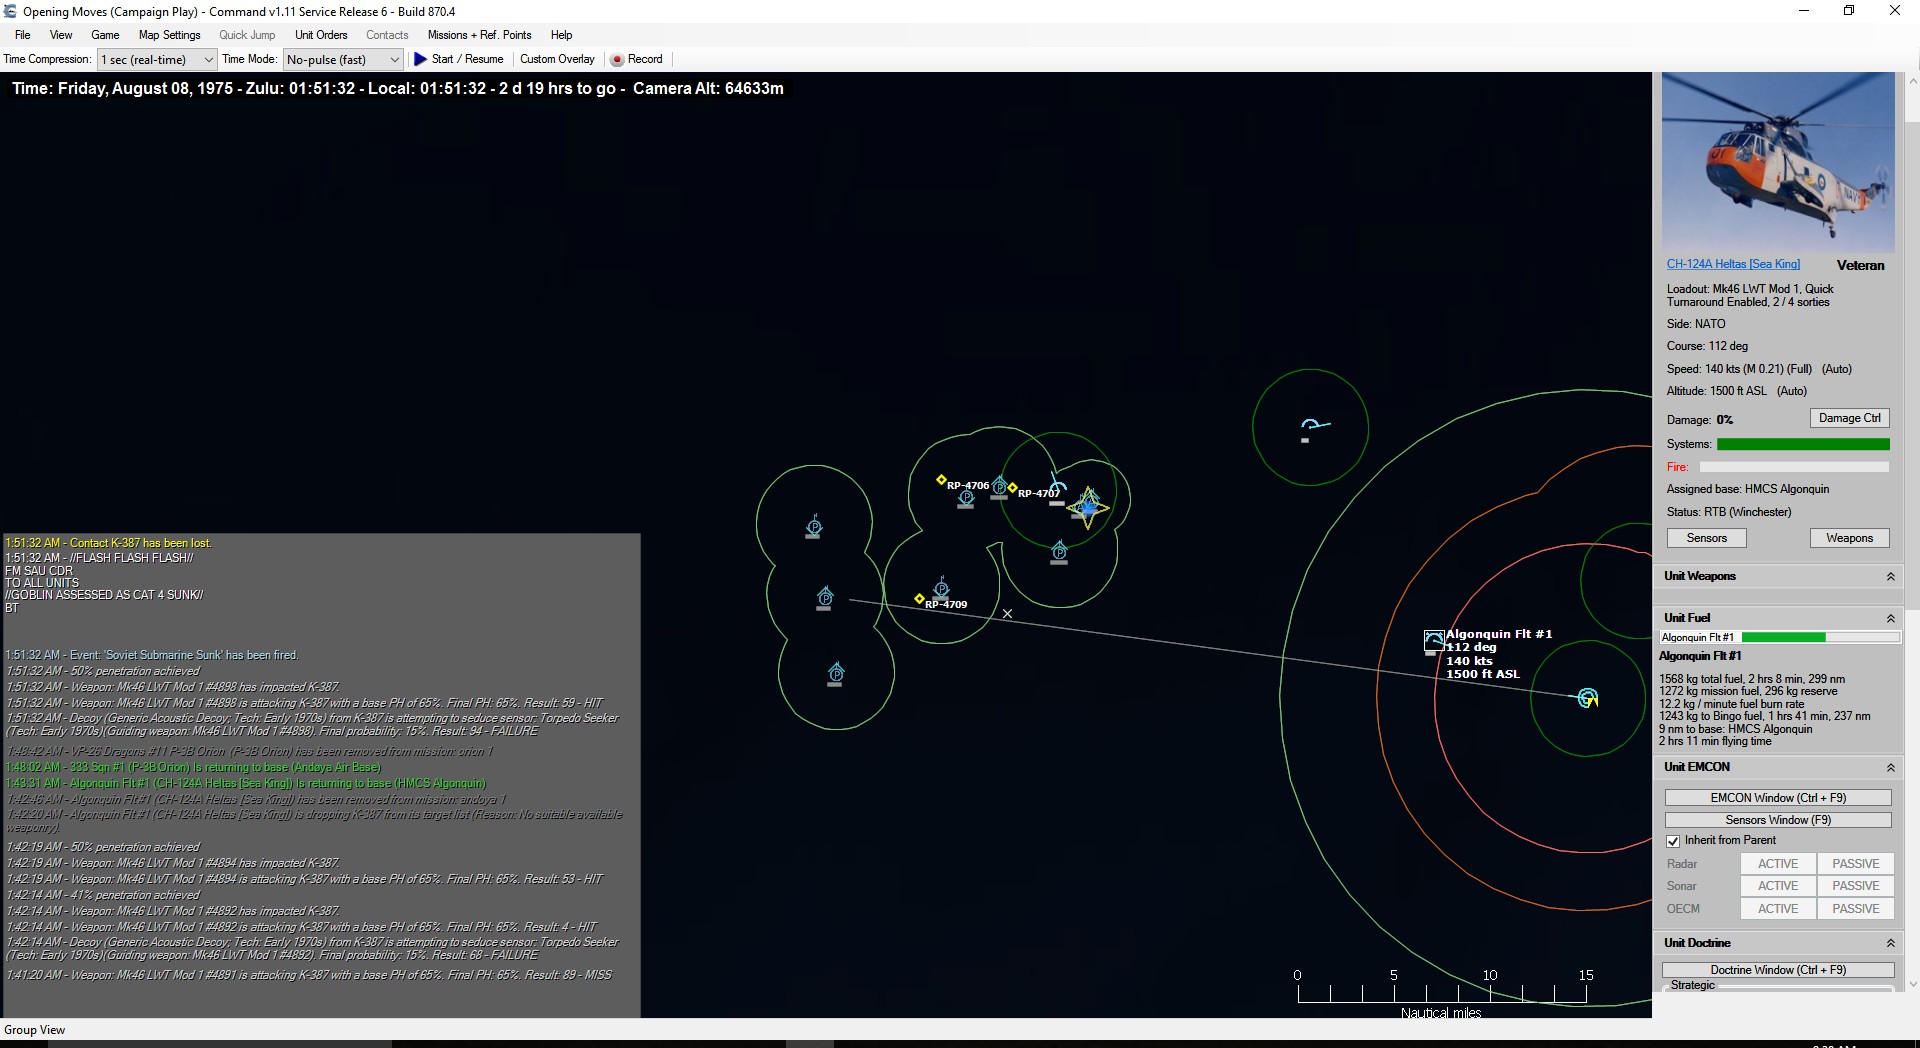Open the Time Compression dropdown

(x=157, y=60)
